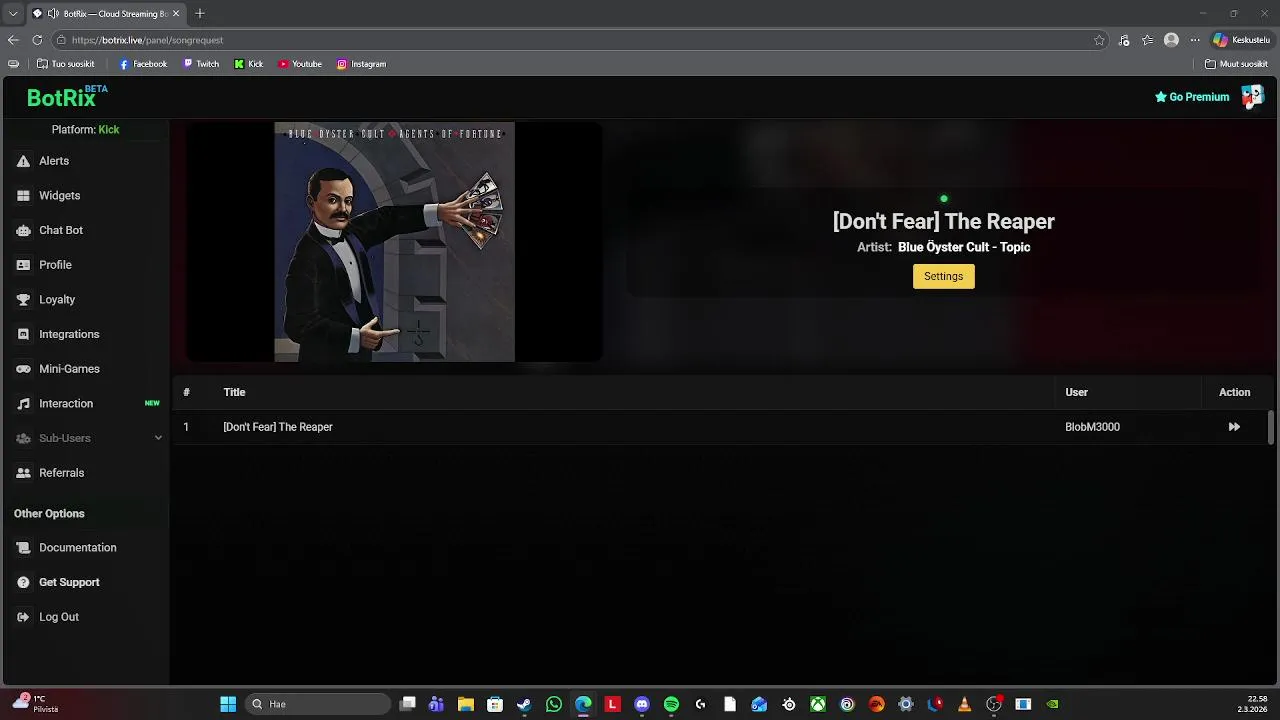Click the taskbar Hae search box

pyautogui.click(x=316, y=704)
